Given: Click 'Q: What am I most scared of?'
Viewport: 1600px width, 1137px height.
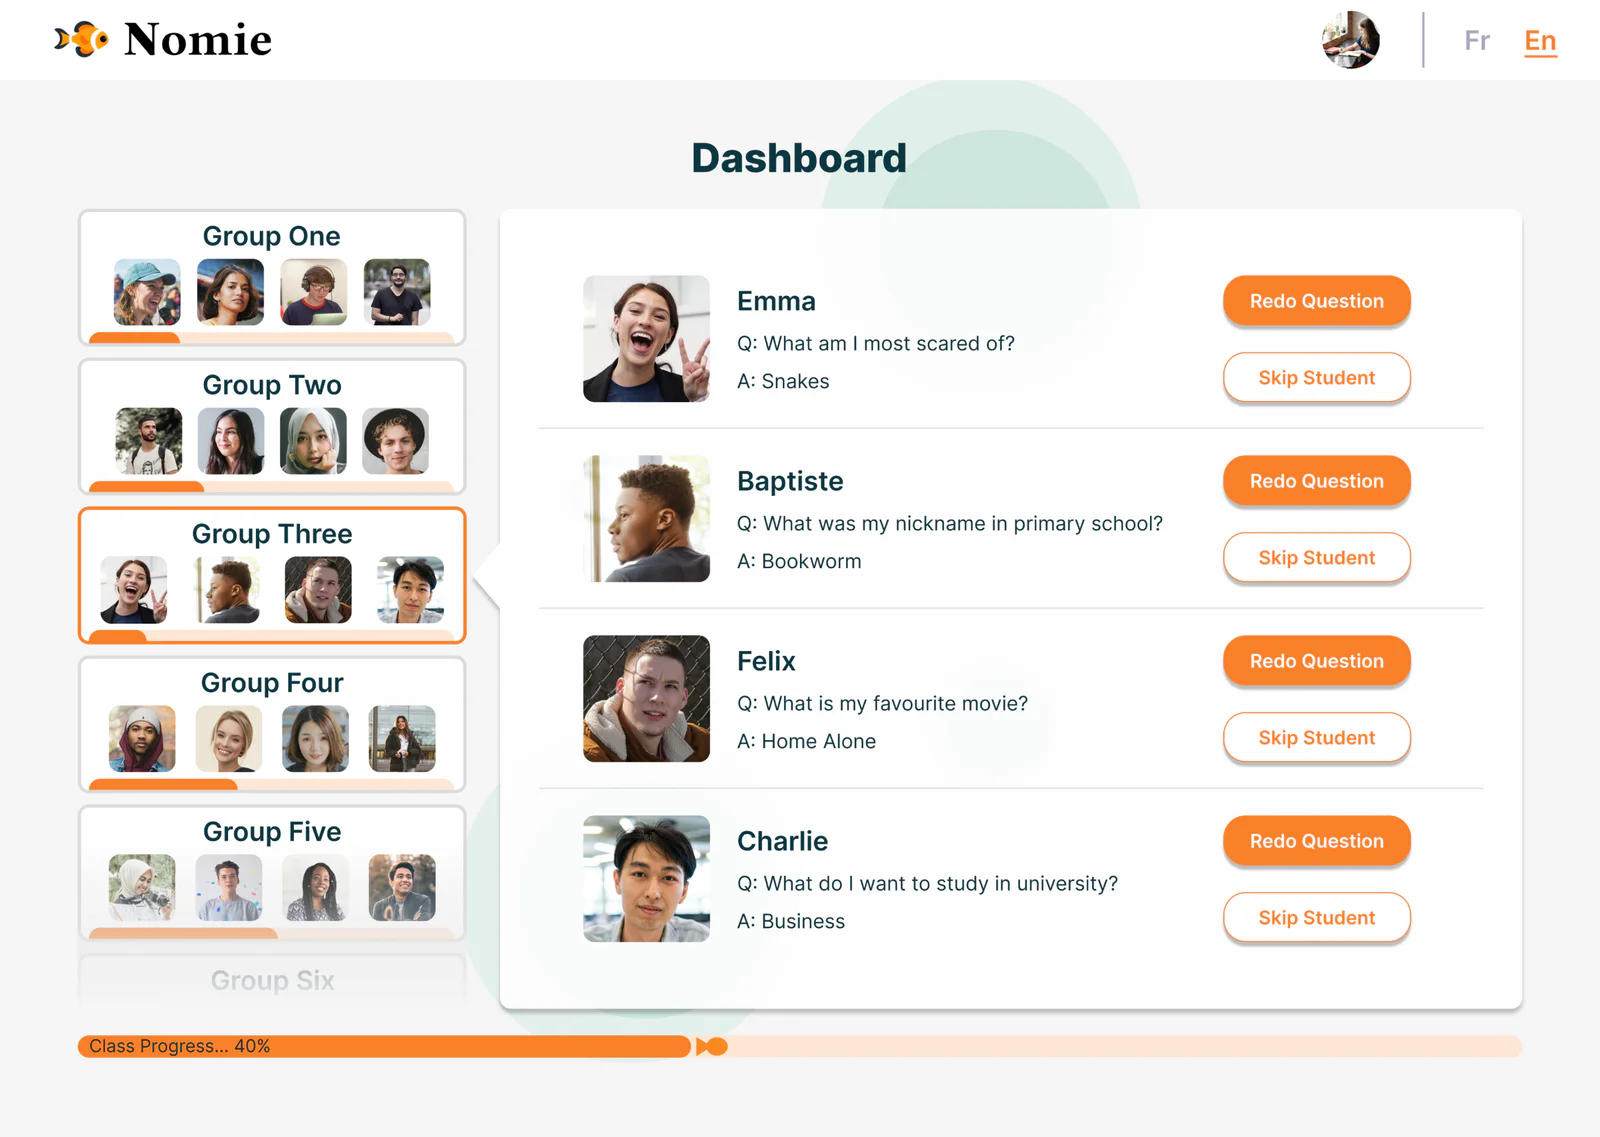Looking at the screenshot, I should (x=876, y=343).
